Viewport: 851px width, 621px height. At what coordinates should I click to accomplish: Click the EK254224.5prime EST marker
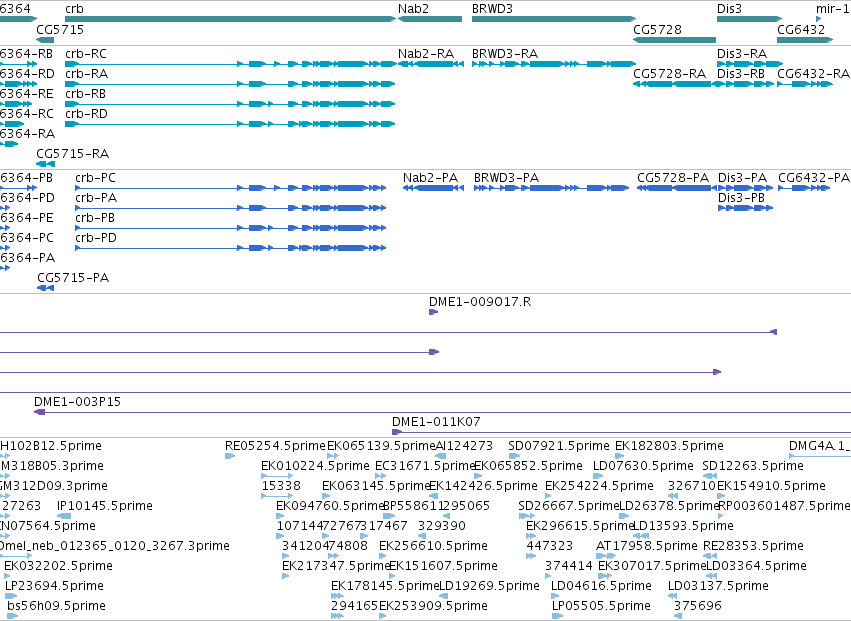click(x=548, y=496)
